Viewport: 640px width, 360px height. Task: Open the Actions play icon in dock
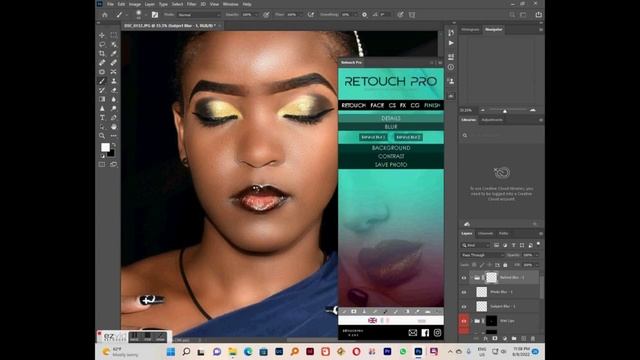coord(451,43)
